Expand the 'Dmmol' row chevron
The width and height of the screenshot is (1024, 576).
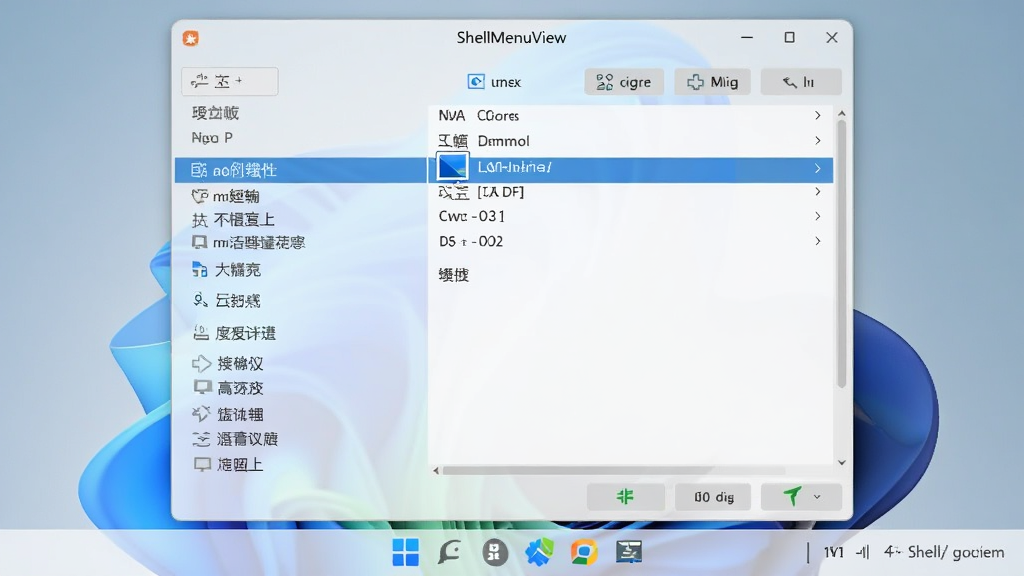click(818, 140)
